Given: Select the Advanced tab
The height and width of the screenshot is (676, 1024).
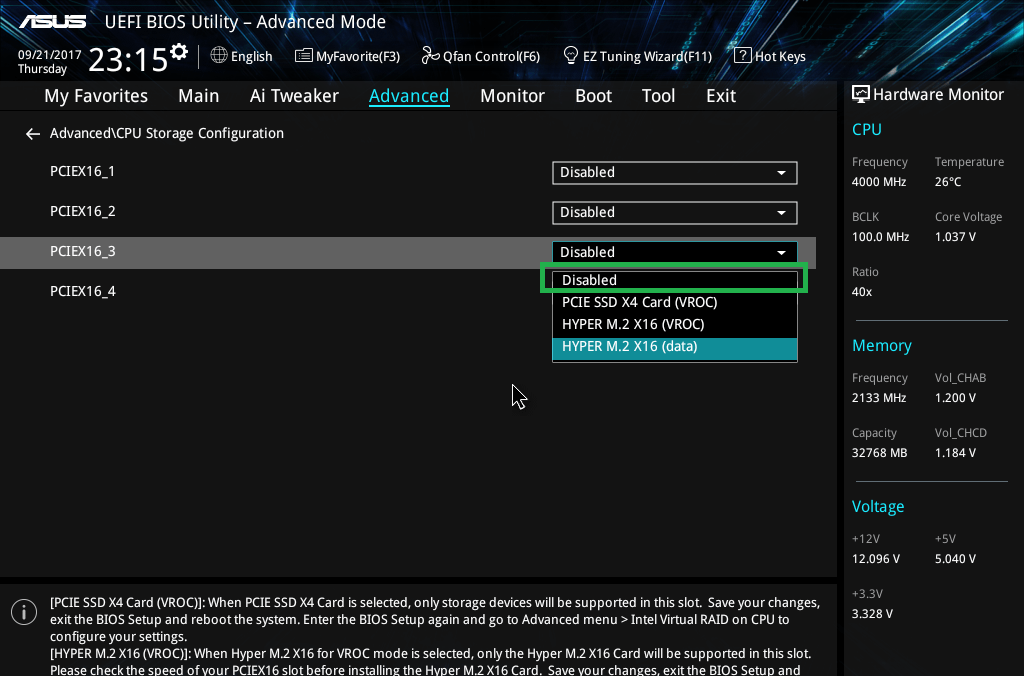Looking at the screenshot, I should 409,96.
